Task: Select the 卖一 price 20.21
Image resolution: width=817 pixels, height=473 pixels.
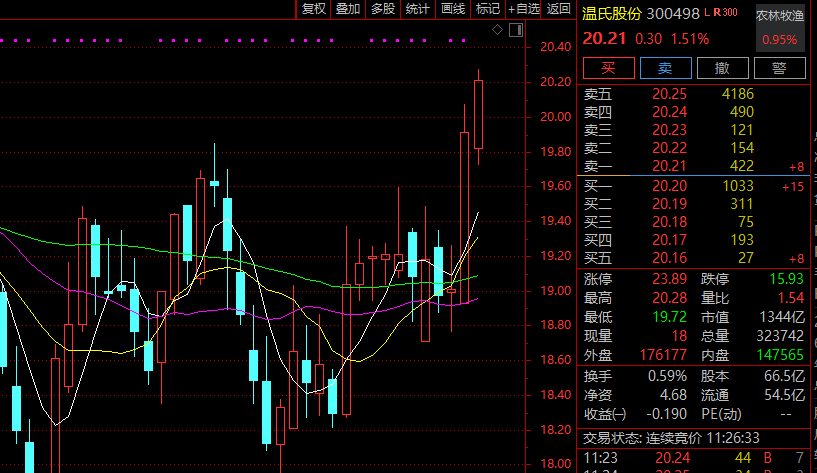Action: point(670,166)
